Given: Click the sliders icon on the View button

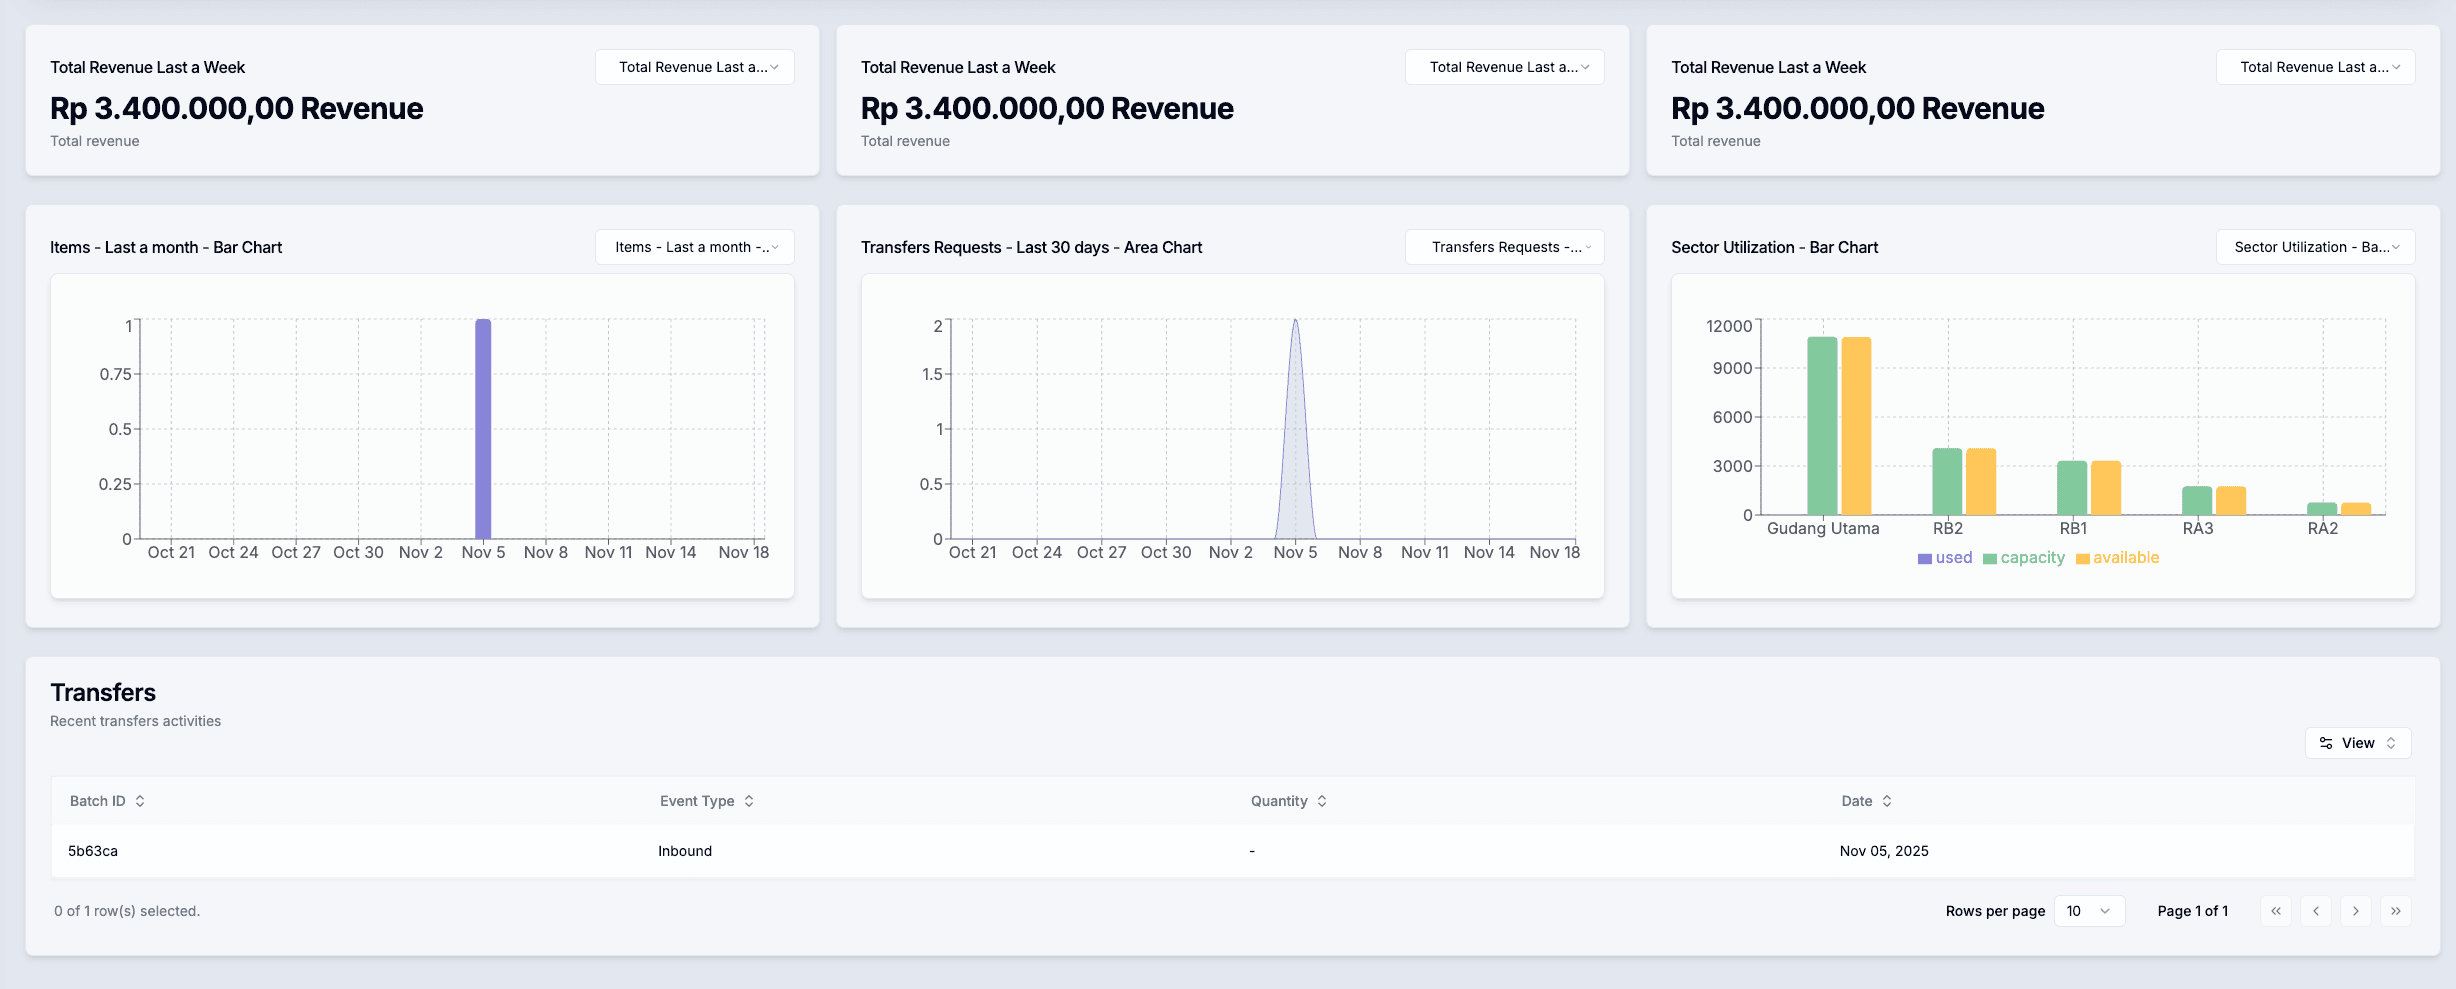Looking at the screenshot, I should click(x=2326, y=743).
